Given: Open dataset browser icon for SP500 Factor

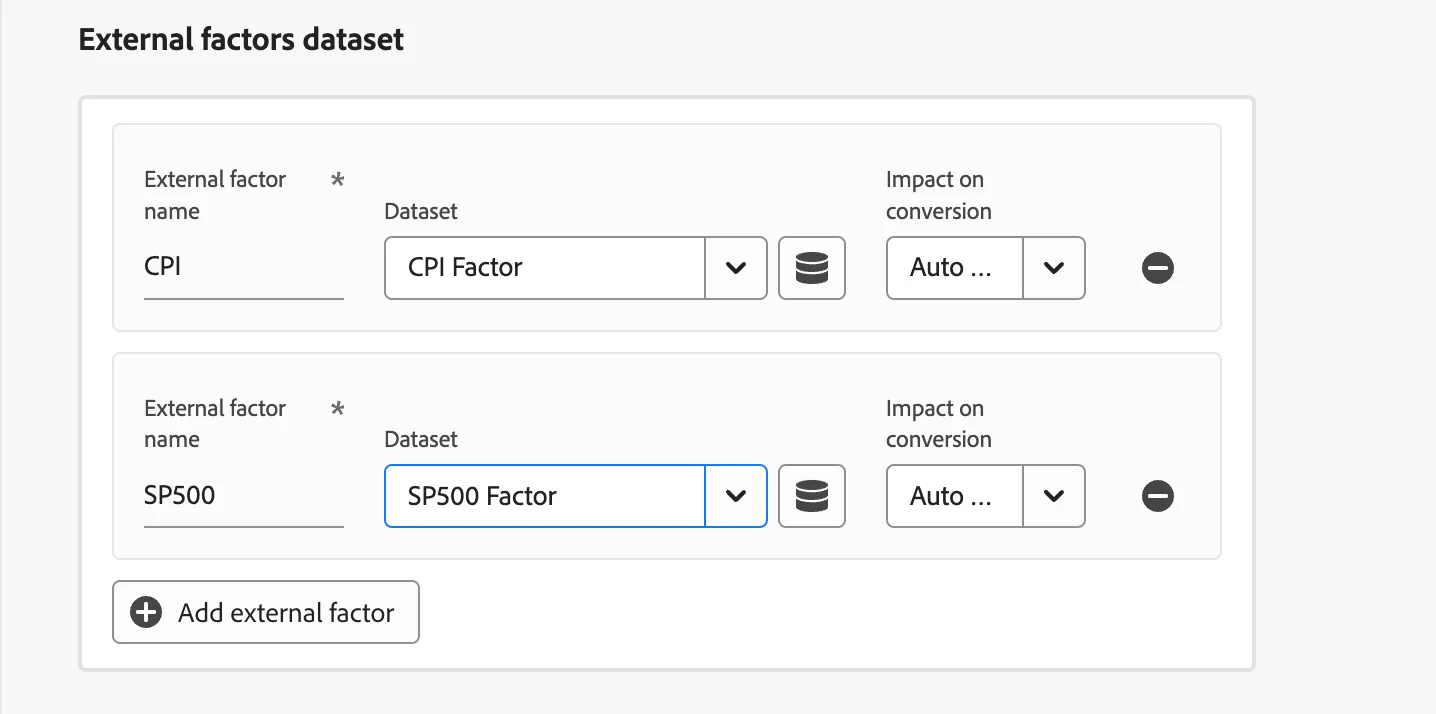Looking at the screenshot, I should tap(812, 496).
